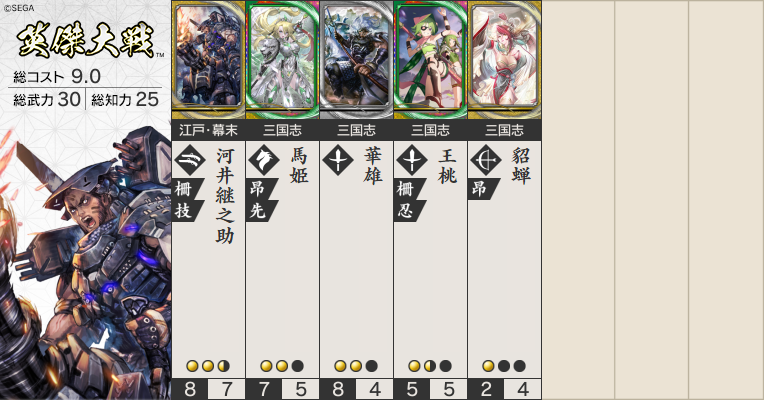Click the spear unit icon beside 華雄
The image size is (764, 400).
tap(338, 160)
